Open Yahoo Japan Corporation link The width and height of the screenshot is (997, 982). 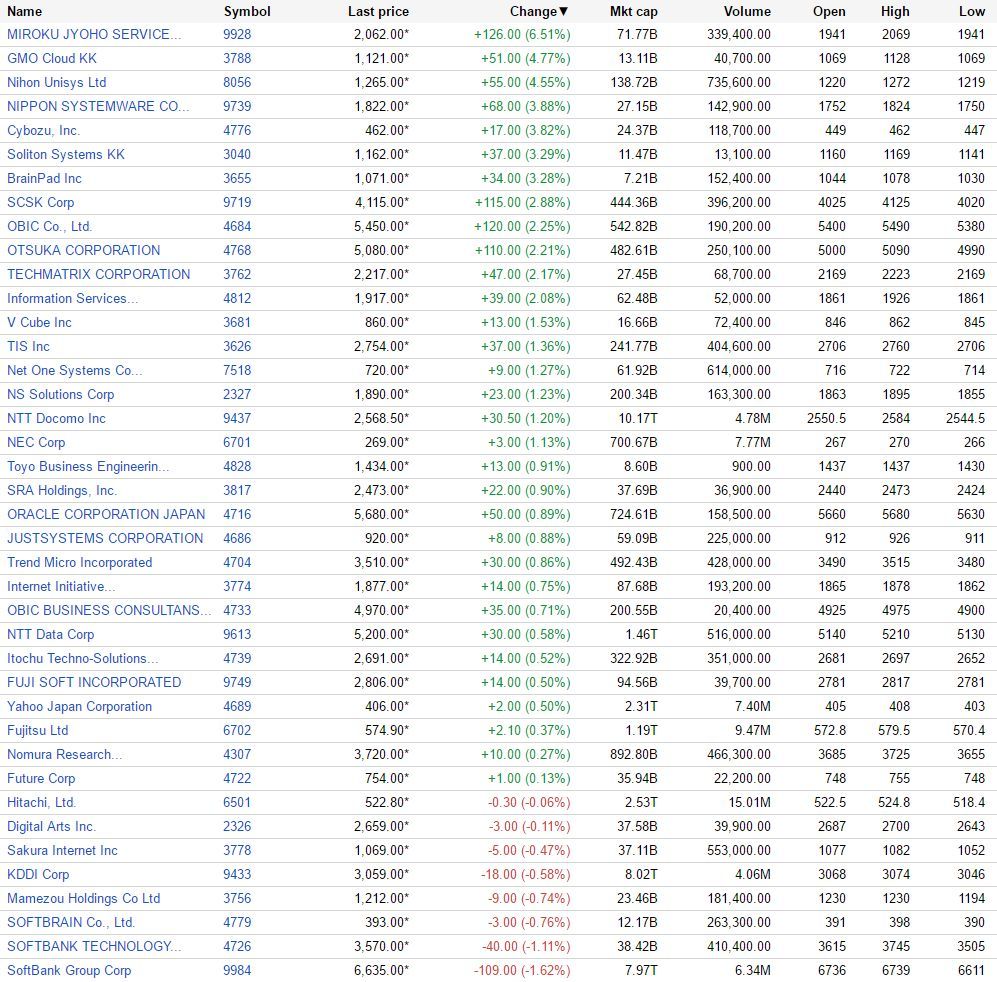pyautogui.click(x=79, y=707)
